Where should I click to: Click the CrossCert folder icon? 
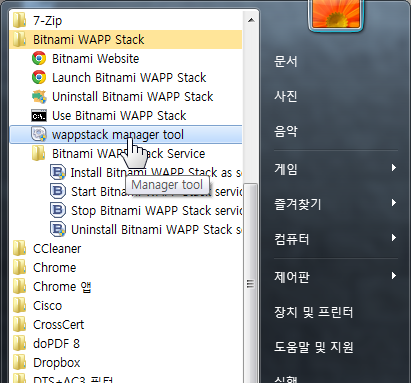pos(20,325)
